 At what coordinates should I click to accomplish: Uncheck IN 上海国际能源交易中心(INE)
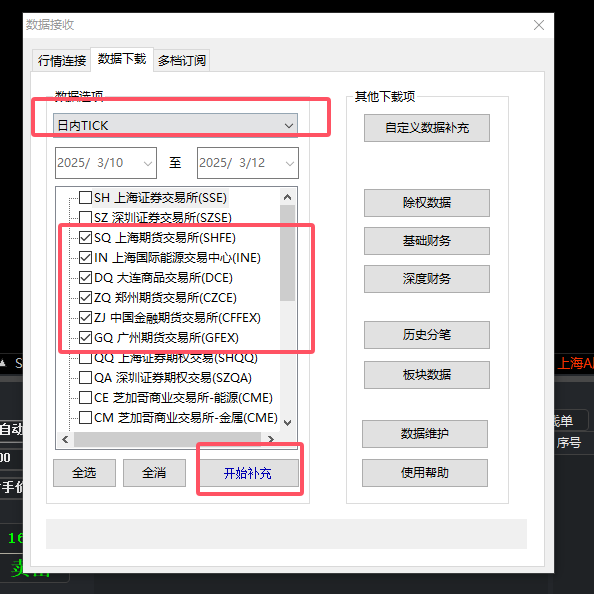coord(85,258)
